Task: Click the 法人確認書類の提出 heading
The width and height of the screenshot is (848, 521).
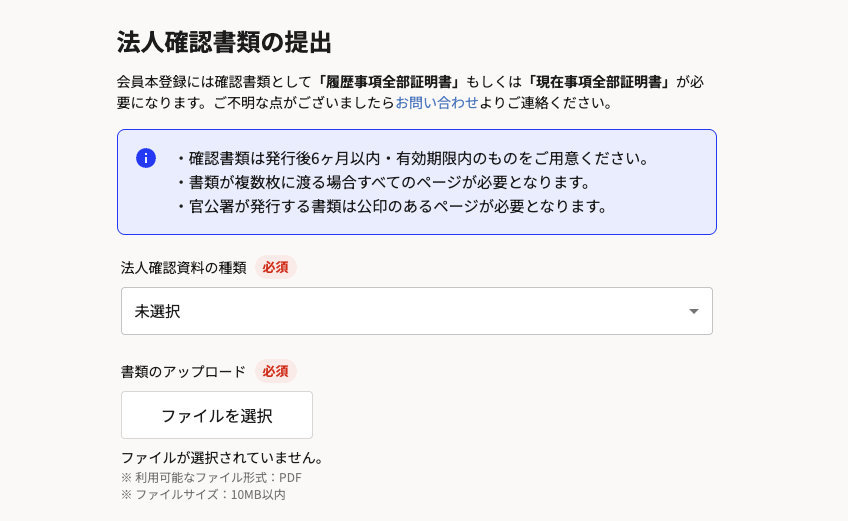Action: [224, 42]
